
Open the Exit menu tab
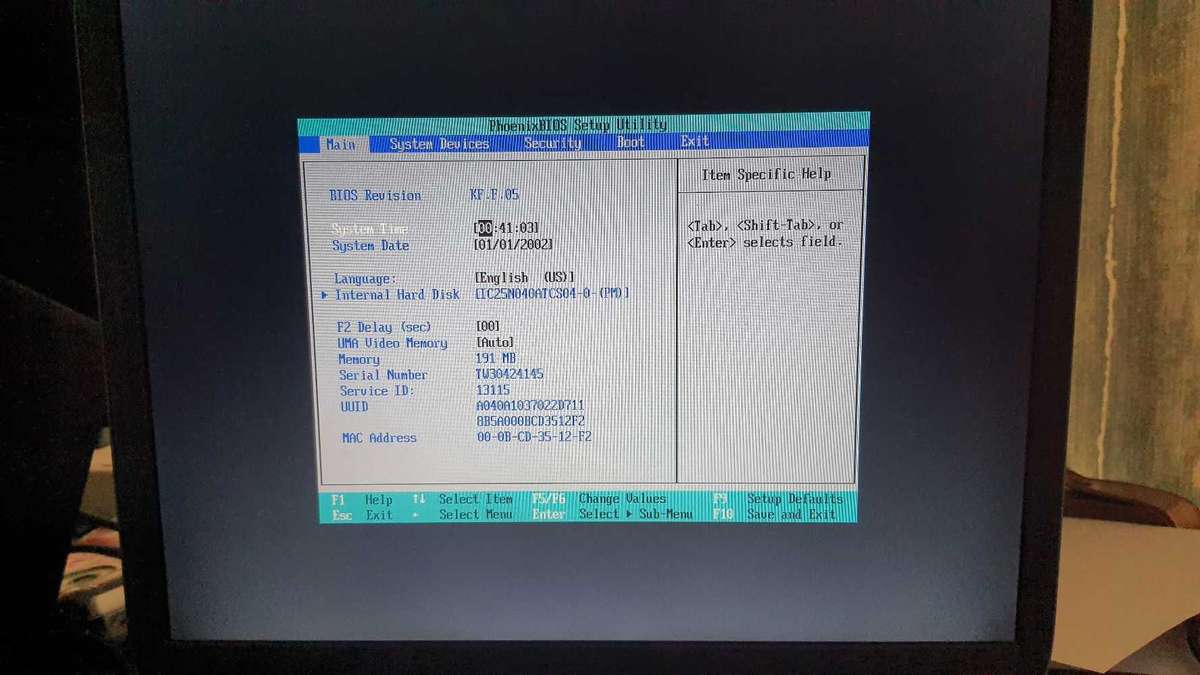tap(693, 144)
